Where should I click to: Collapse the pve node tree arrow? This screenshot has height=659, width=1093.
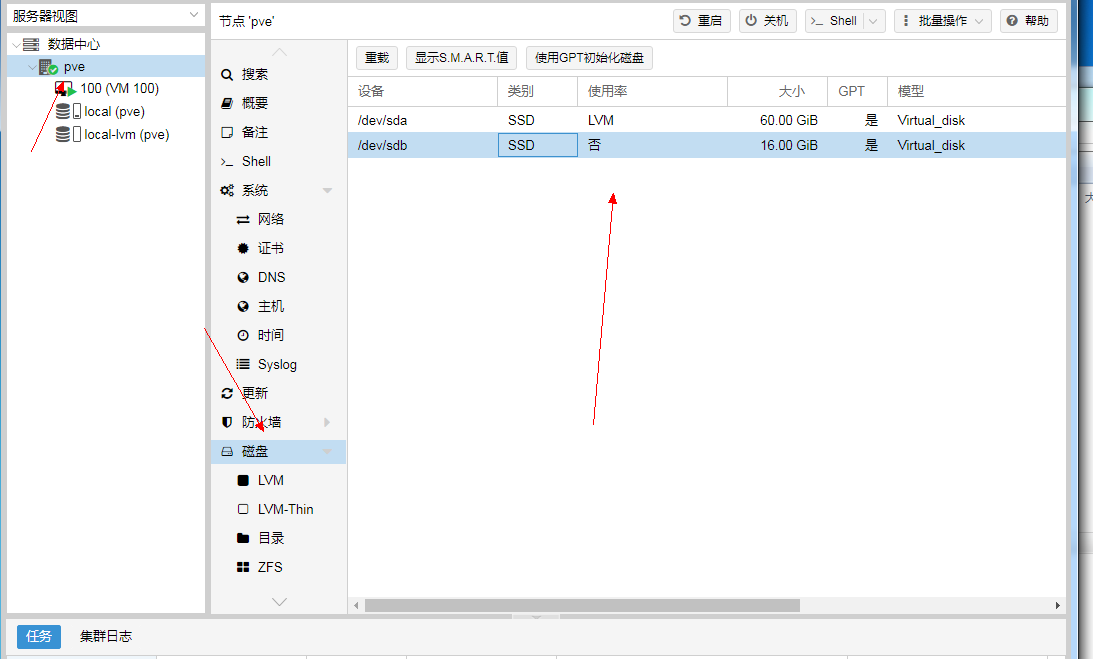32,67
